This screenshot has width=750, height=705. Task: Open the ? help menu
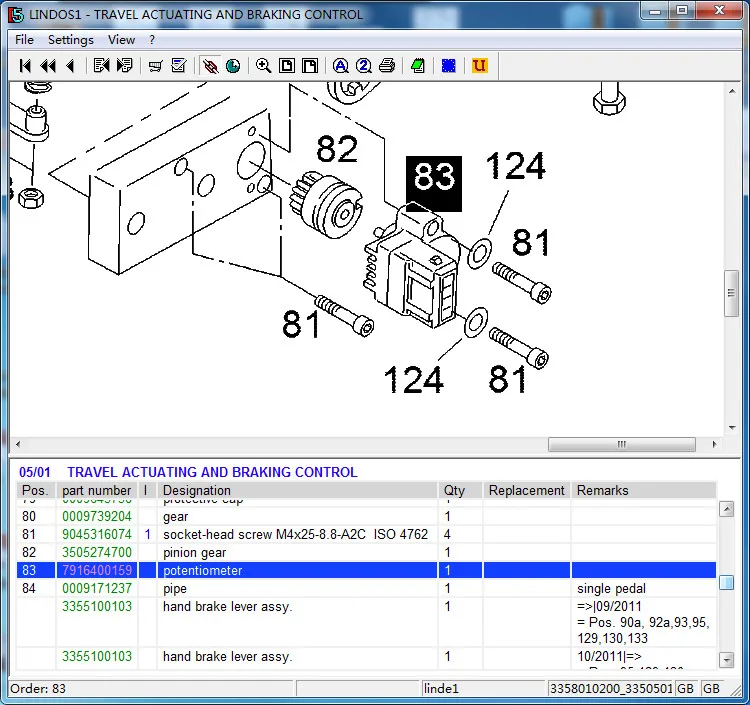point(152,40)
